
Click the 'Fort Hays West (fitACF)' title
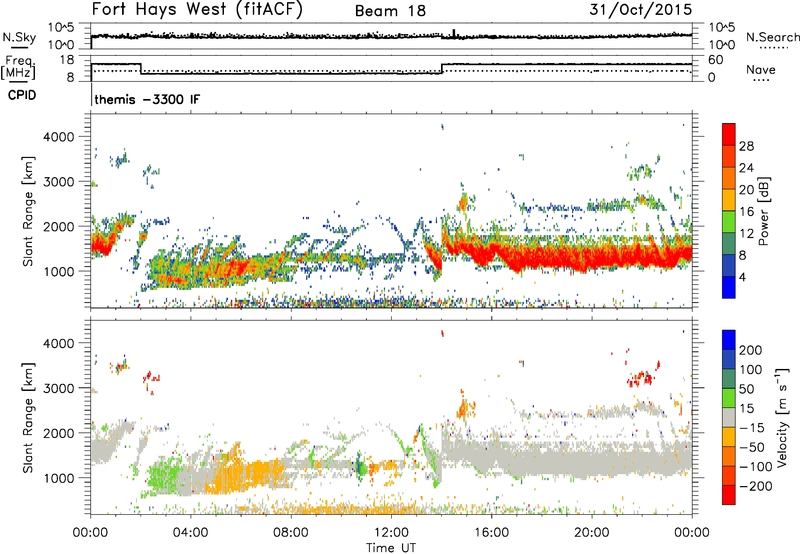pos(197,9)
